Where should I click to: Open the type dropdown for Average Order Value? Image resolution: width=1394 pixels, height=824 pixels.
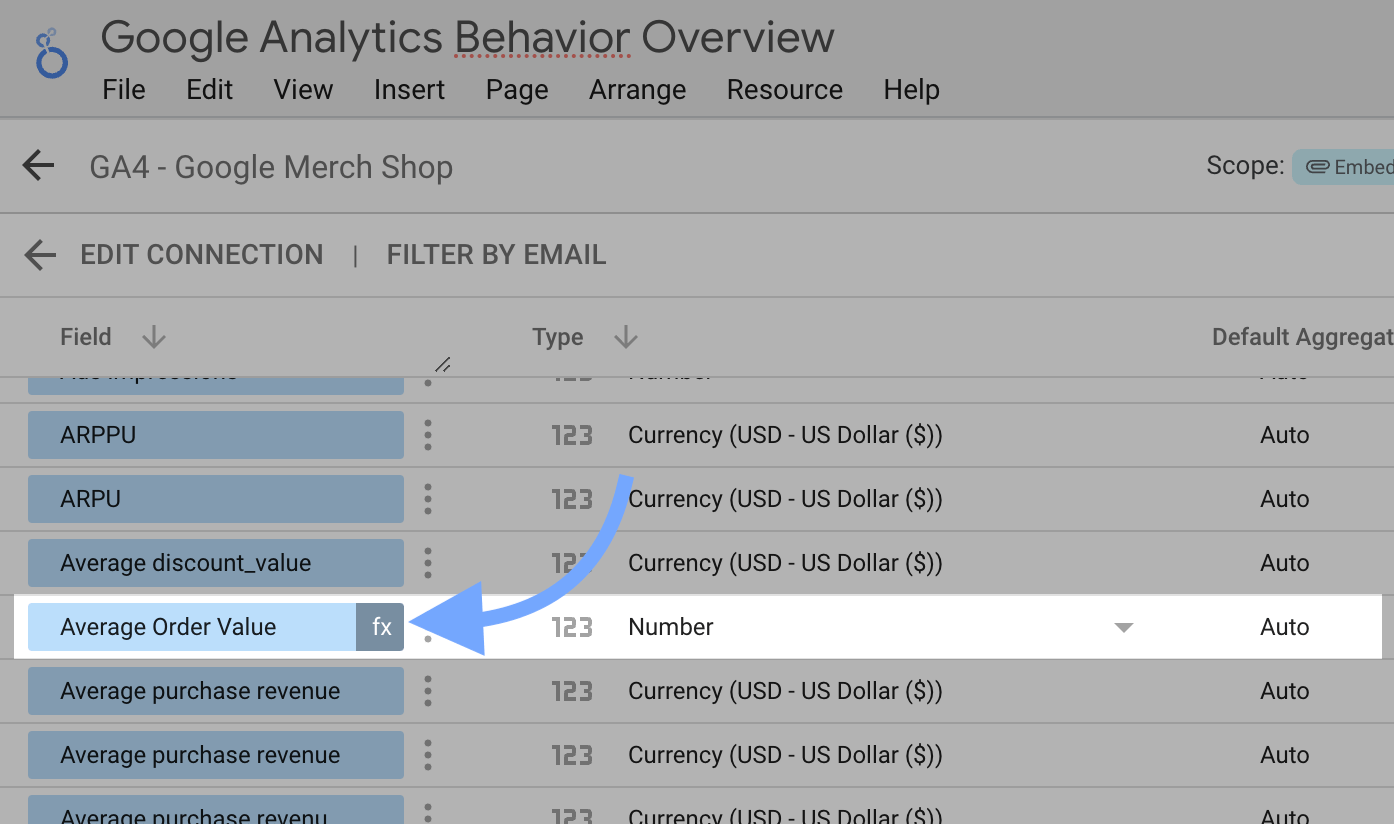1124,627
